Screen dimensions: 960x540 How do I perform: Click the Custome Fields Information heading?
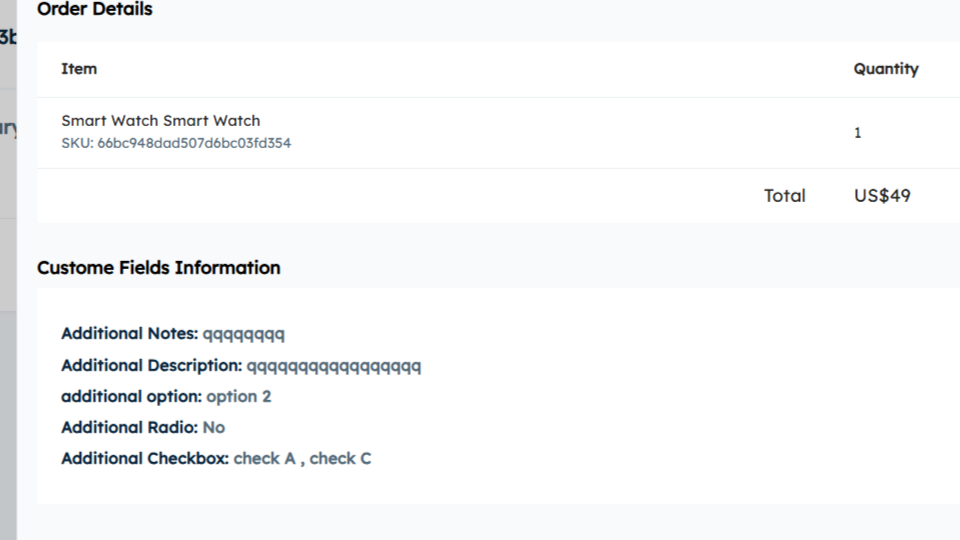pos(158,268)
